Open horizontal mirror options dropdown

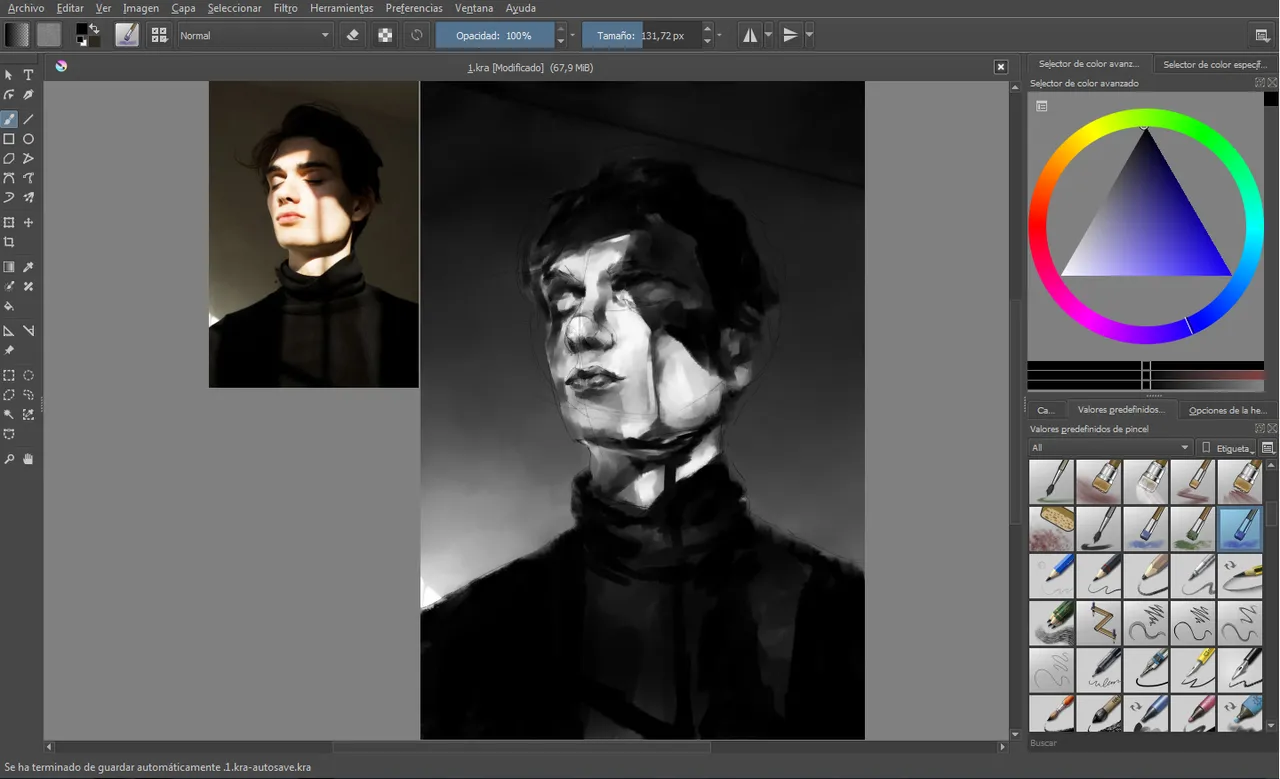coord(768,35)
